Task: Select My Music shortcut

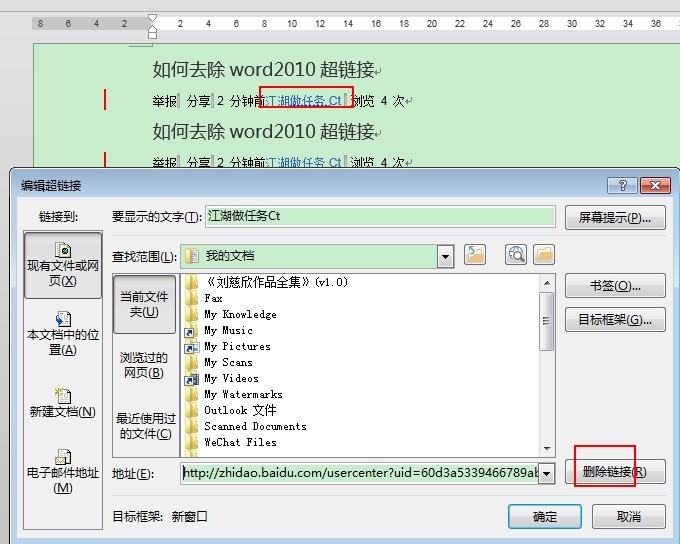Action: (x=219, y=331)
